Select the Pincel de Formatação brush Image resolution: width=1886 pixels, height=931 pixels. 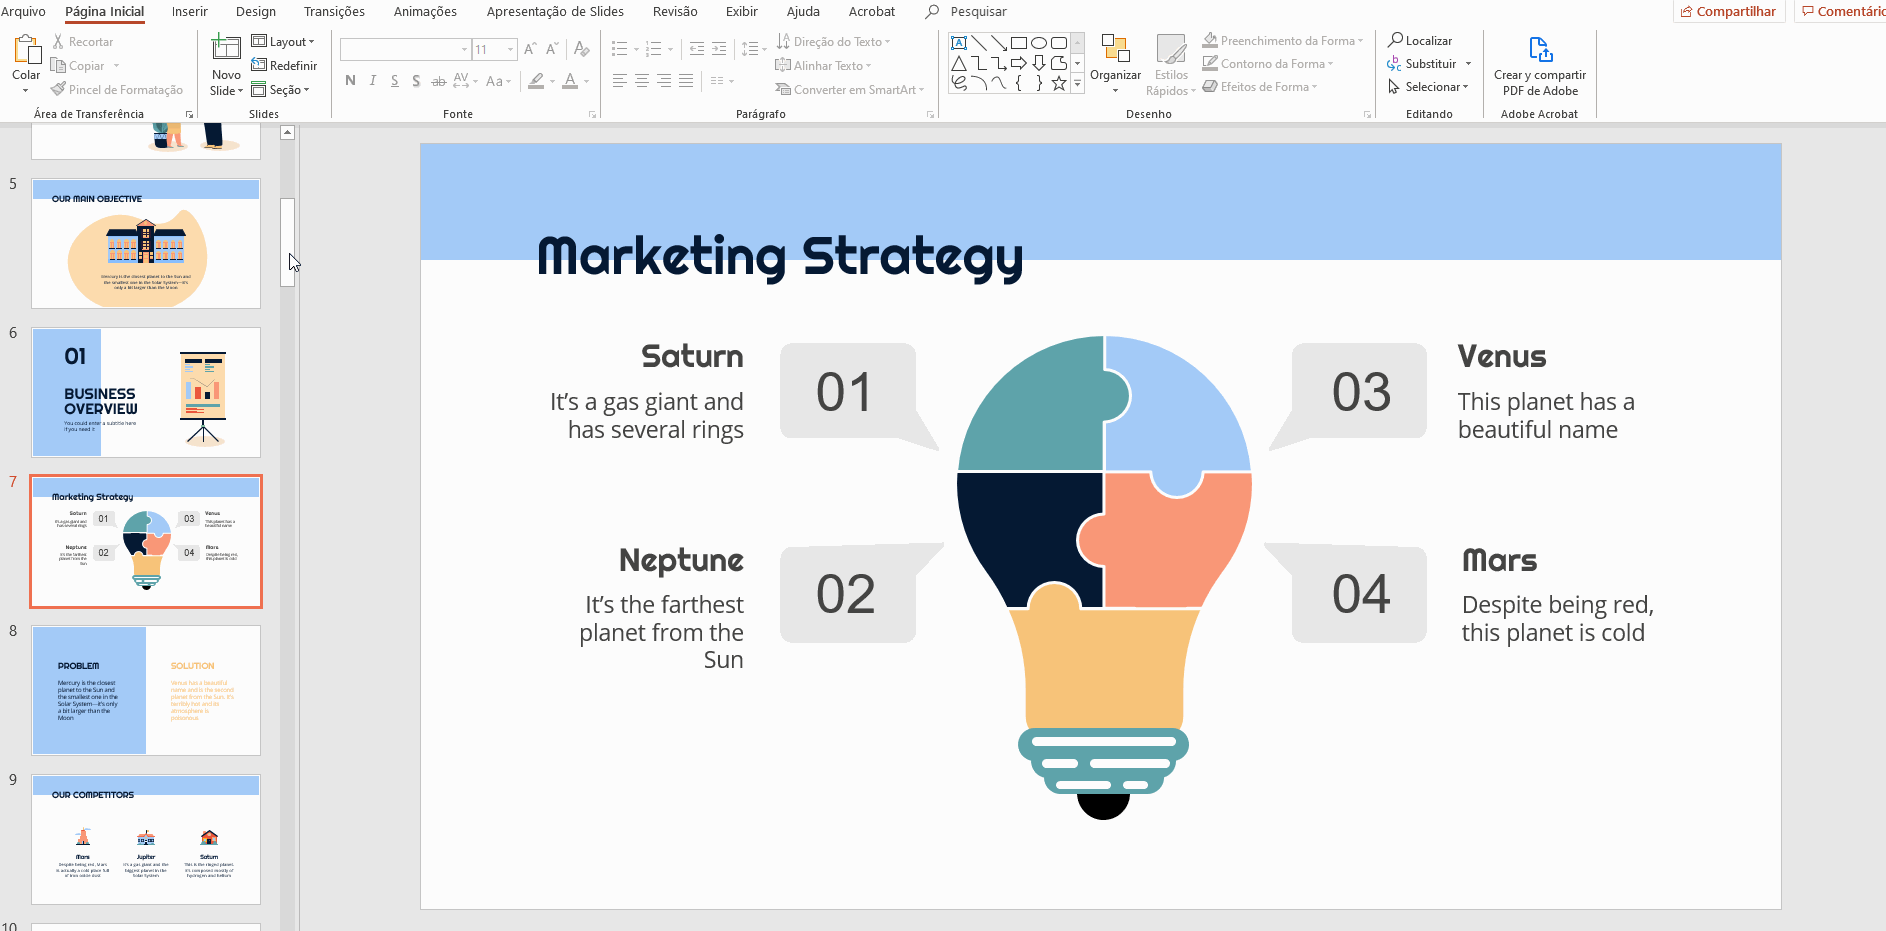[58, 90]
